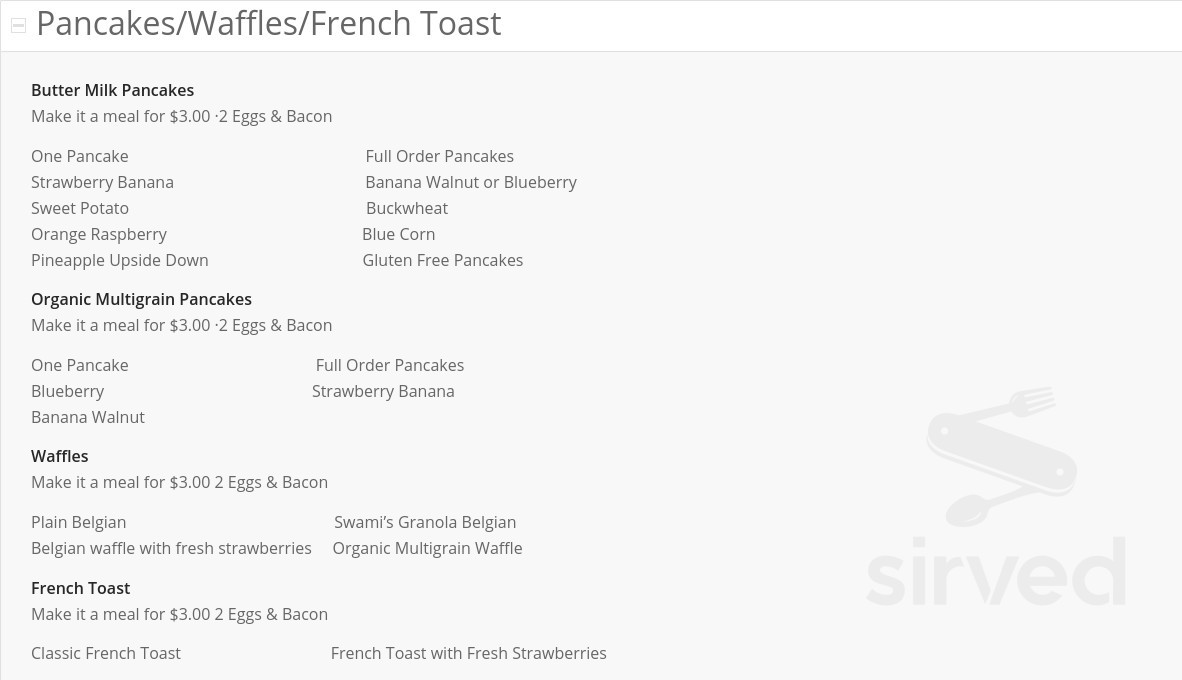Click the Blue Corn item
The image size is (1182, 680).
coord(399,234)
